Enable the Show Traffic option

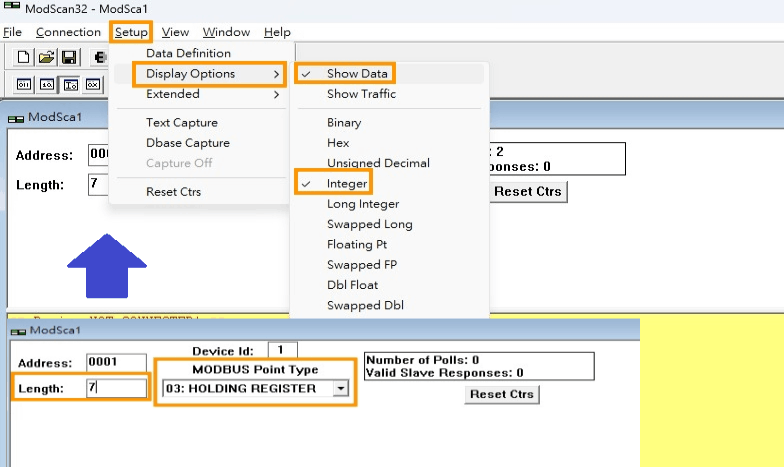pyautogui.click(x=361, y=94)
